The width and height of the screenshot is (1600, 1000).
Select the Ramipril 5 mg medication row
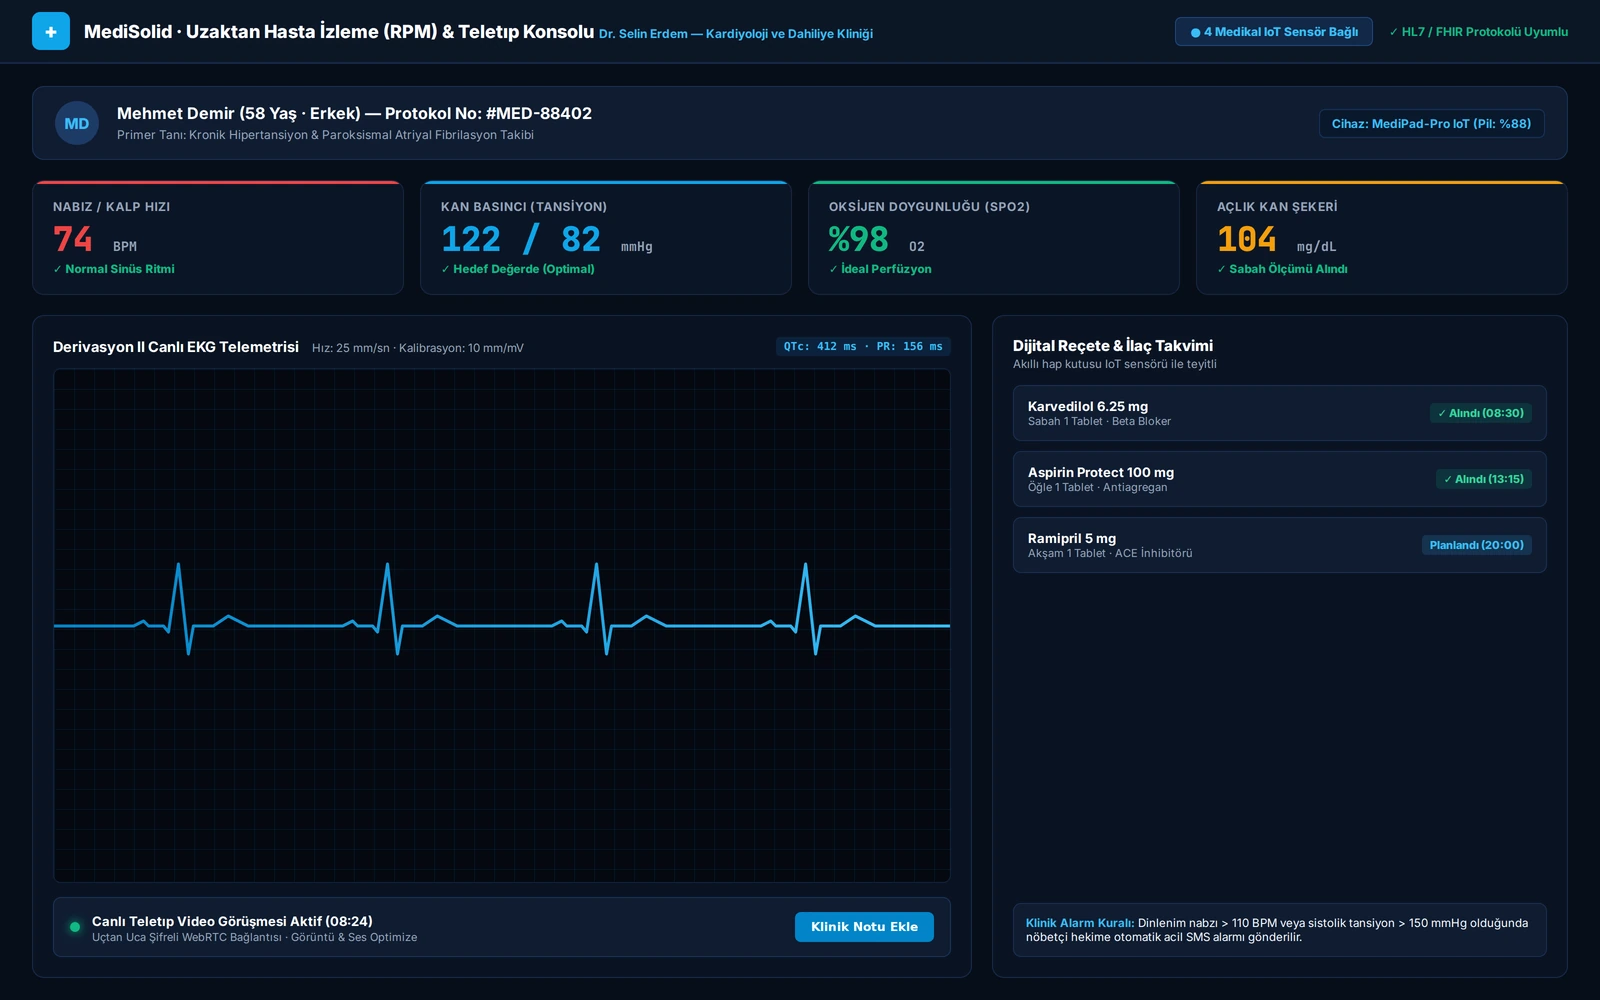[1280, 545]
